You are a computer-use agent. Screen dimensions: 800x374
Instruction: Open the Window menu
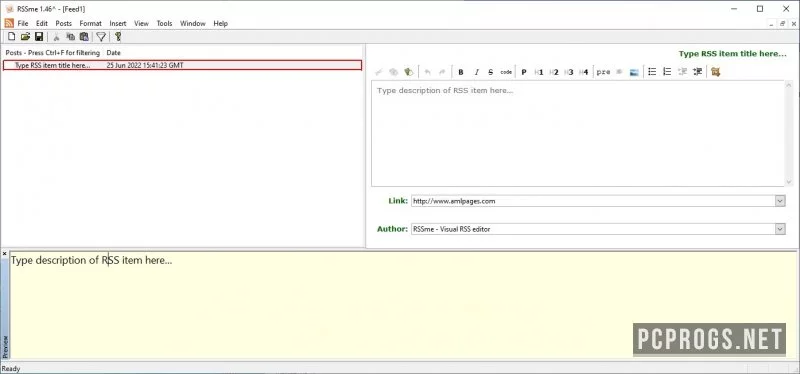(x=192, y=23)
